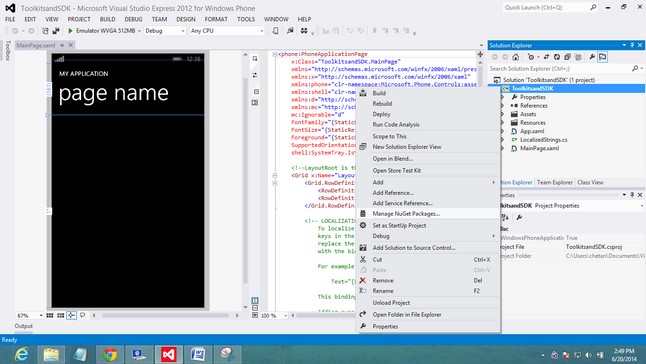Switch to the Class View tab
The image size is (646, 364).
point(590,182)
